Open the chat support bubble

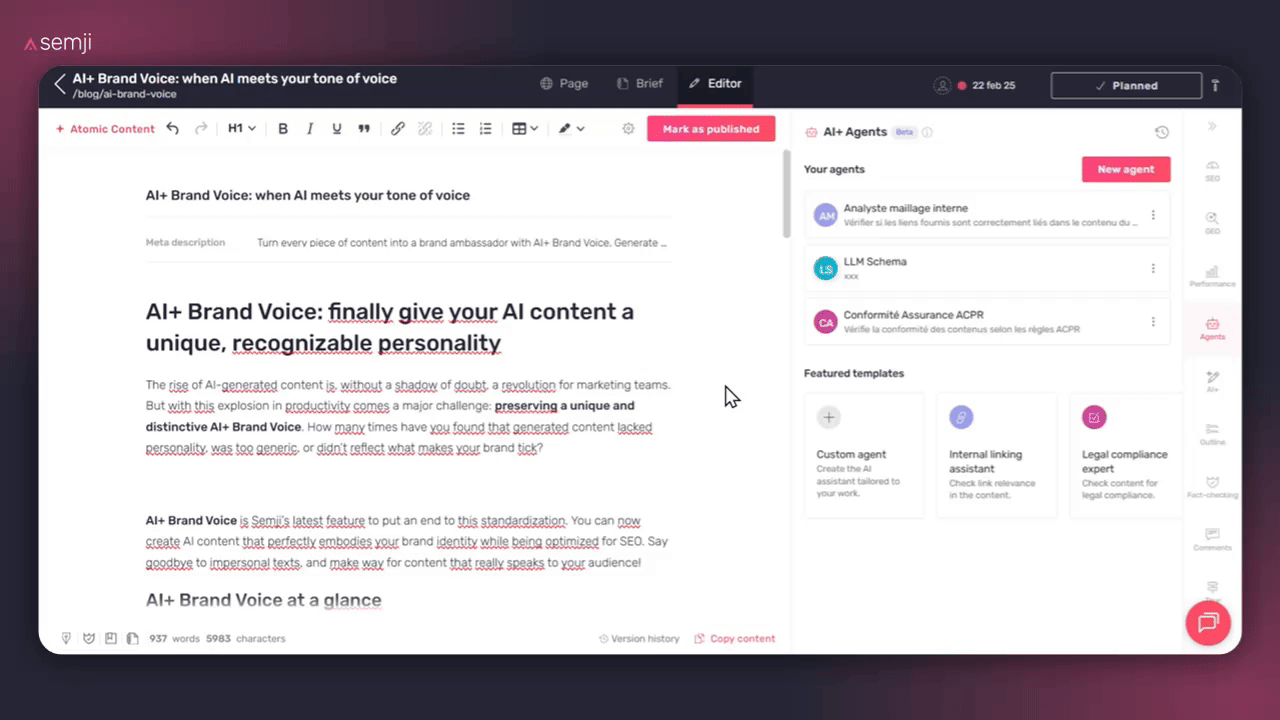pos(1207,623)
